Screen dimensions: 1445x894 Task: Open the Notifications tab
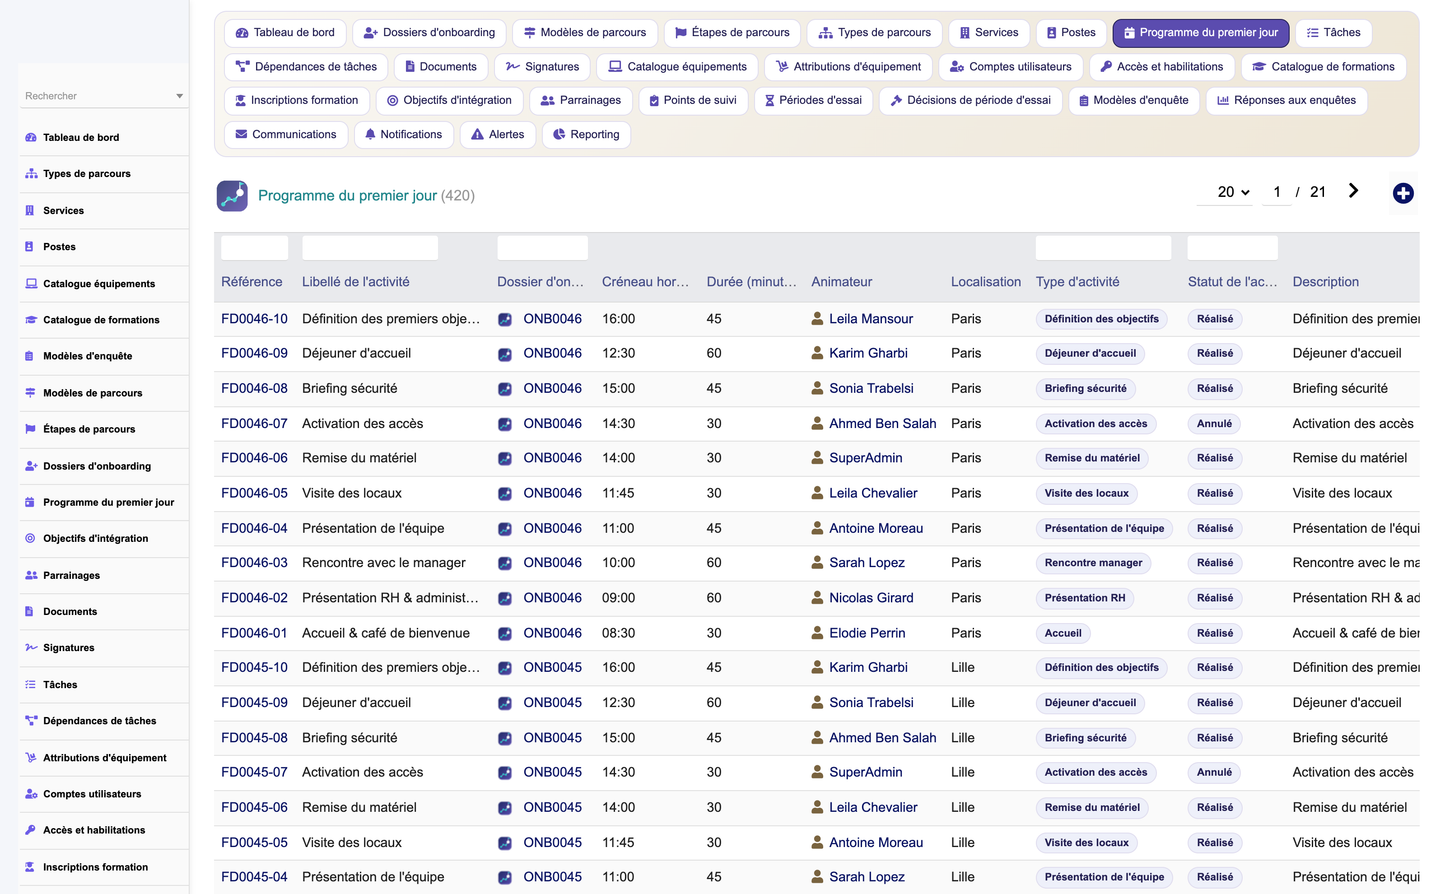point(404,135)
